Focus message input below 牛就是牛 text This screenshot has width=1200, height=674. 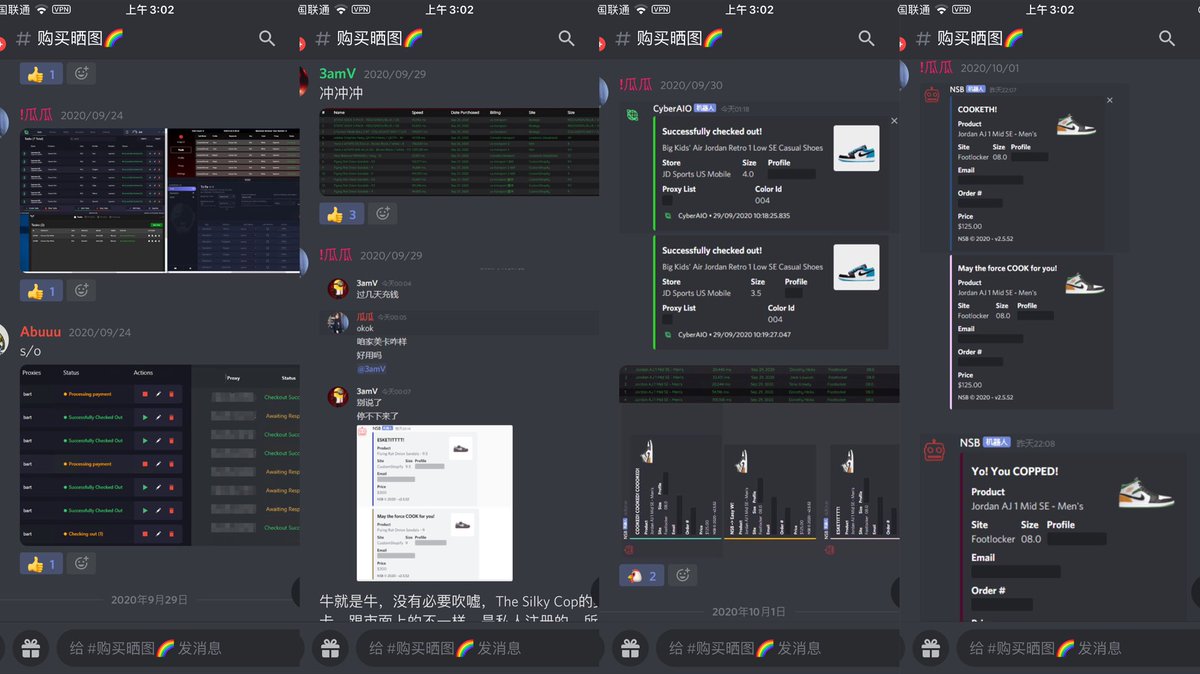tap(478, 648)
